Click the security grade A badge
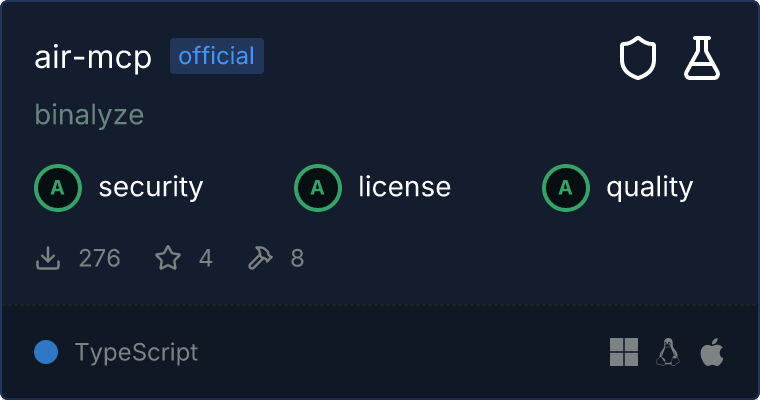 [58, 188]
